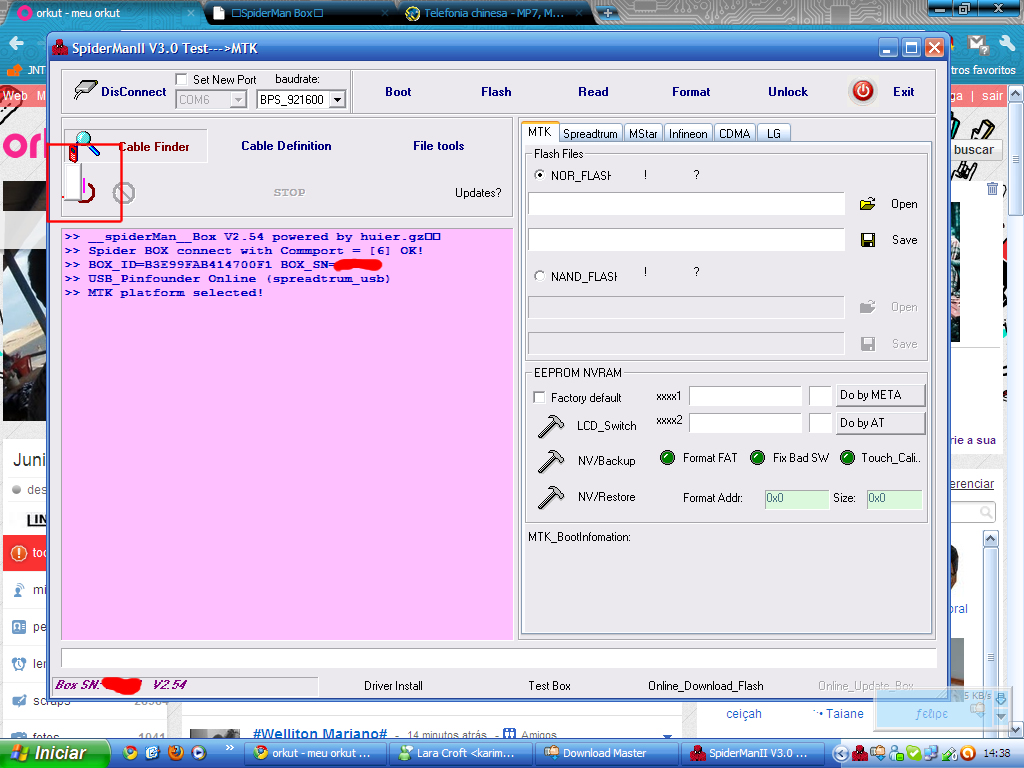This screenshot has height=768, width=1024.
Task: Click the NOR flash Save floppy icon
Action: click(868, 240)
